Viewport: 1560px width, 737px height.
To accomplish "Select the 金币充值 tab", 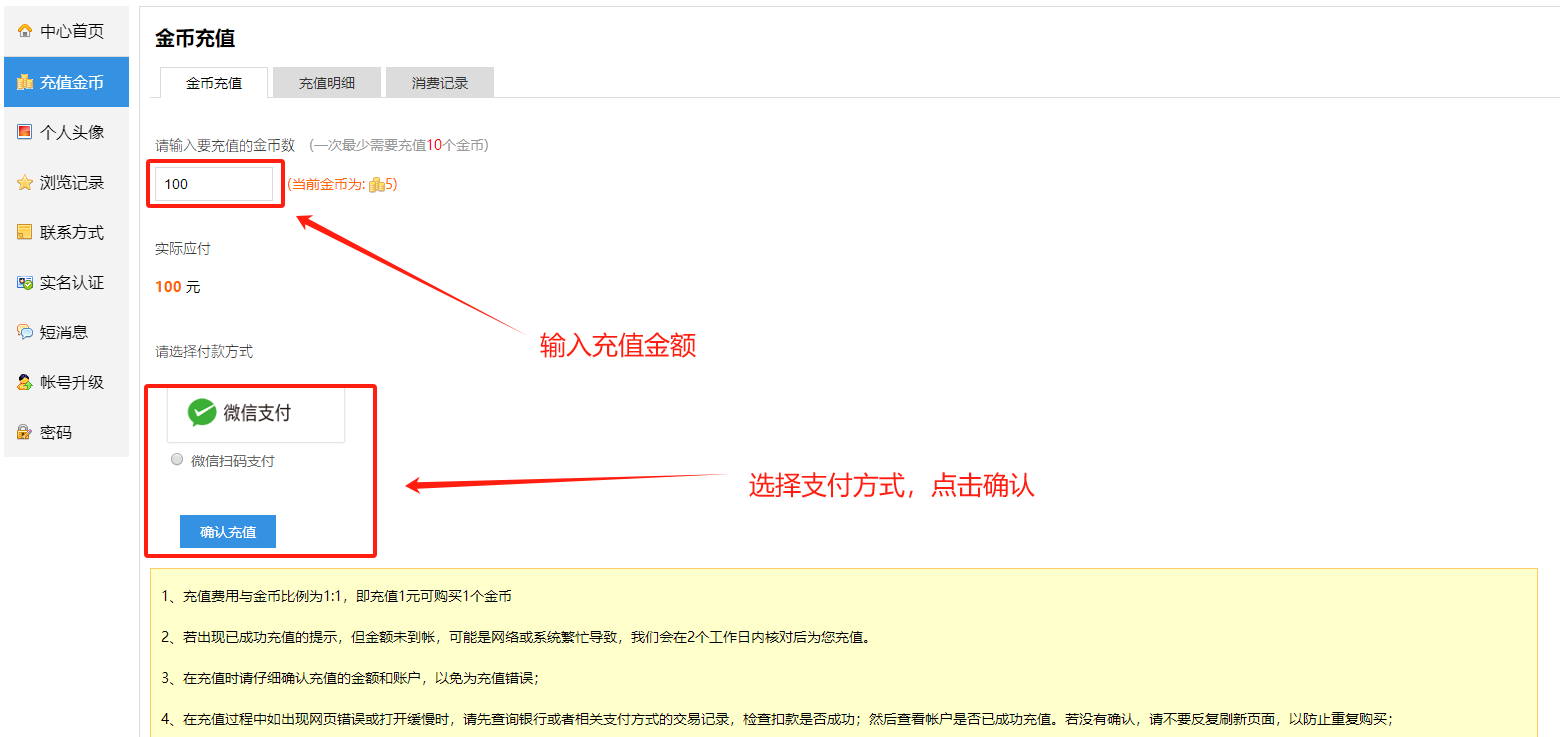I will (213, 83).
